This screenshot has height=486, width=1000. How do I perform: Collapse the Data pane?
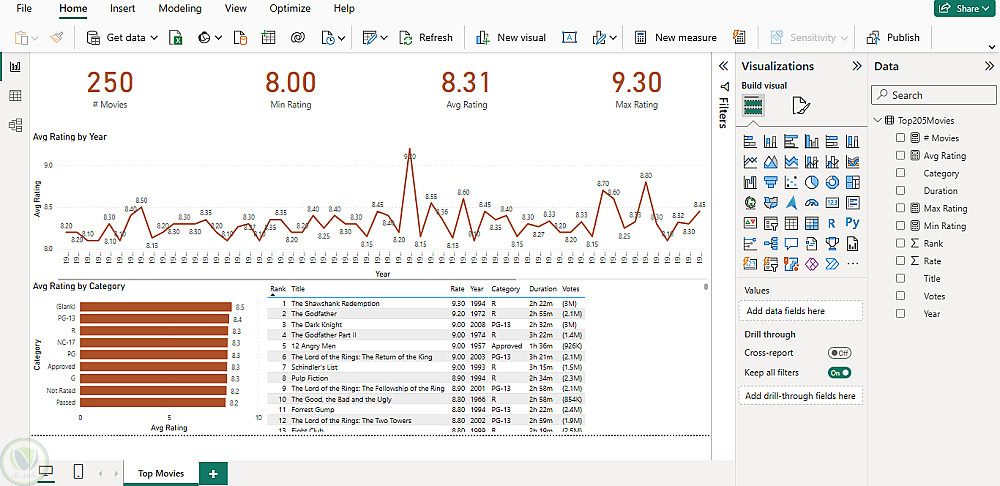[989, 66]
